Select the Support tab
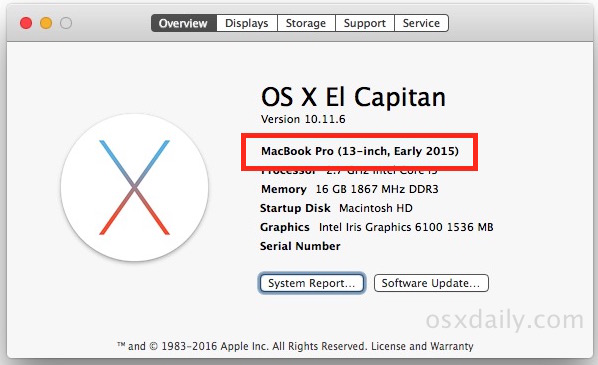Viewport: 598px width, 365px height. click(x=365, y=23)
